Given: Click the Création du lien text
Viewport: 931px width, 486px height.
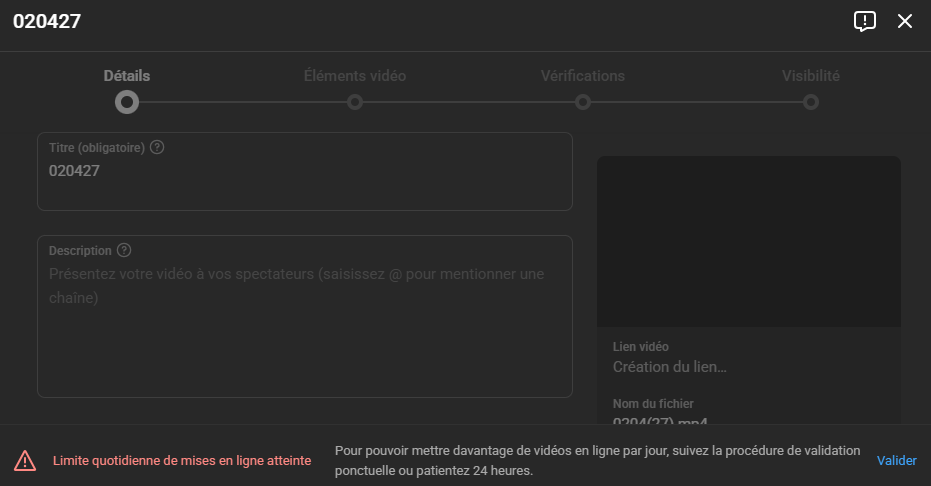Looking at the screenshot, I should click(x=669, y=367).
